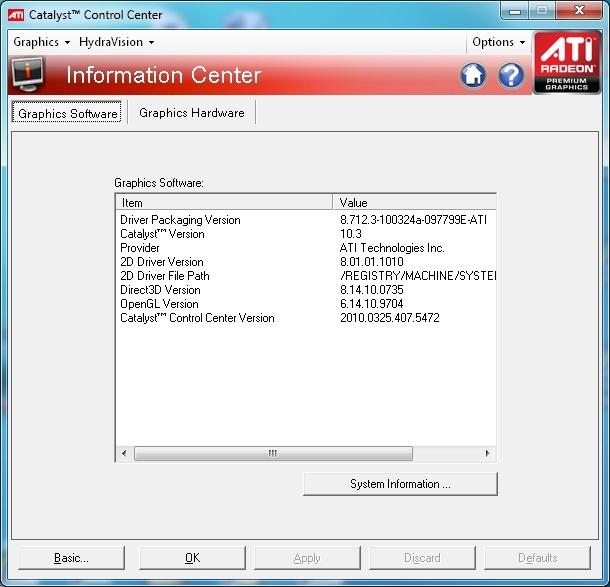Image resolution: width=610 pixels, height=587 pixels.
Task: Click the right scroll arrow of the list
Action: [x=487, y=453]
